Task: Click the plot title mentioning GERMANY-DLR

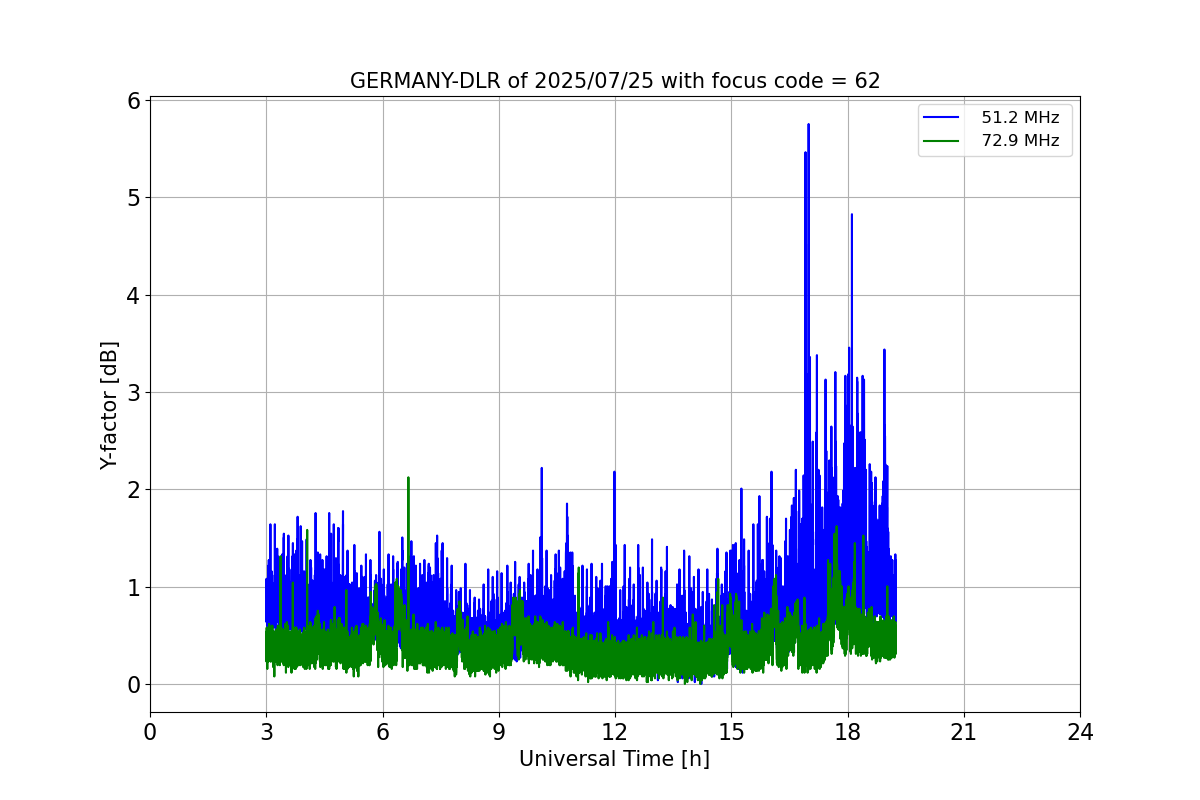Action: [x=615, y=81]
